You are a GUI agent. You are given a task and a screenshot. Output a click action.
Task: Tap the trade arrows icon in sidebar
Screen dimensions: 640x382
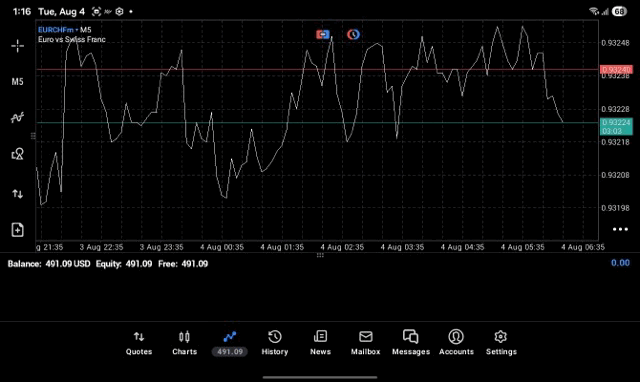pos(17,193)
